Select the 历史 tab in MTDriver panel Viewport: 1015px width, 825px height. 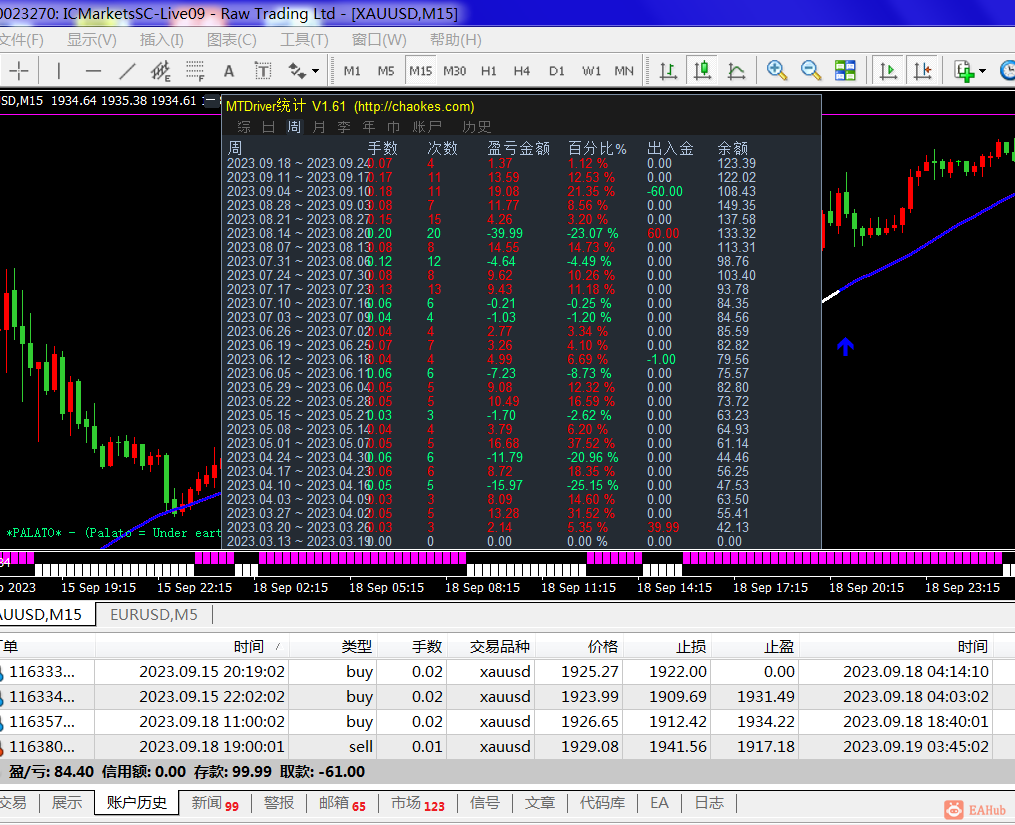coord(476,127)
